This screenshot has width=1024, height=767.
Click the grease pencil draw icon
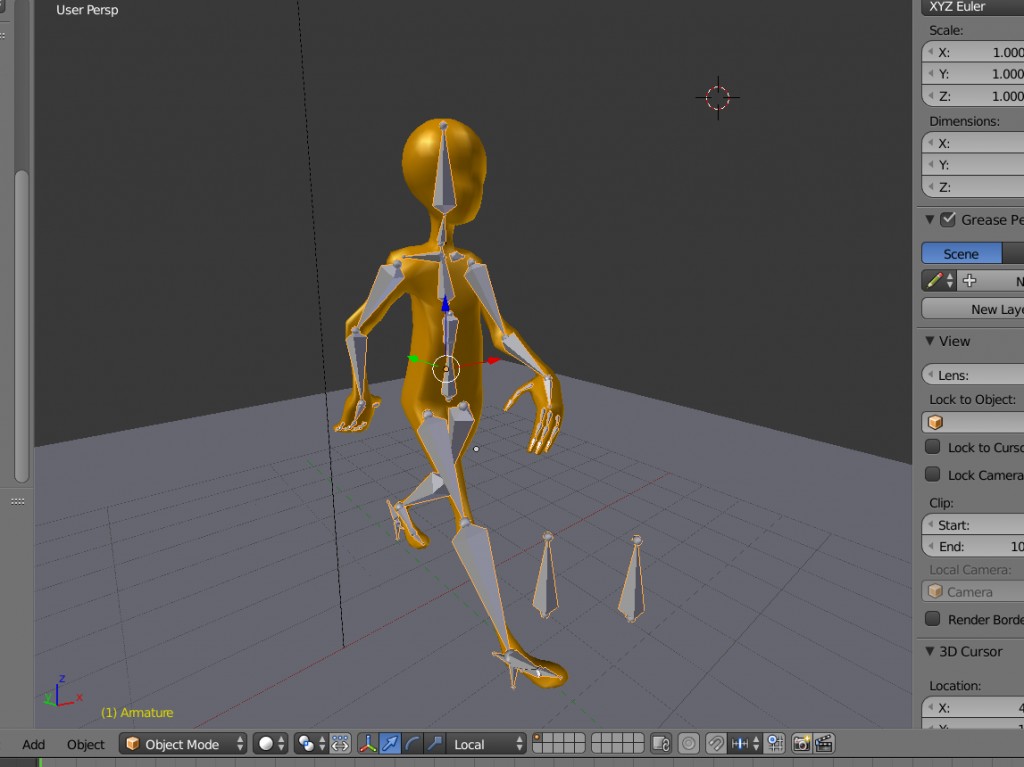[x=932, y=280]
